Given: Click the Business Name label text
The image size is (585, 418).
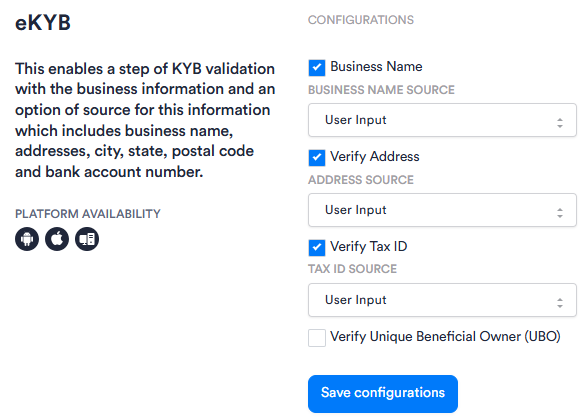Looking at the screenshot, I should (x=376, y=67).
